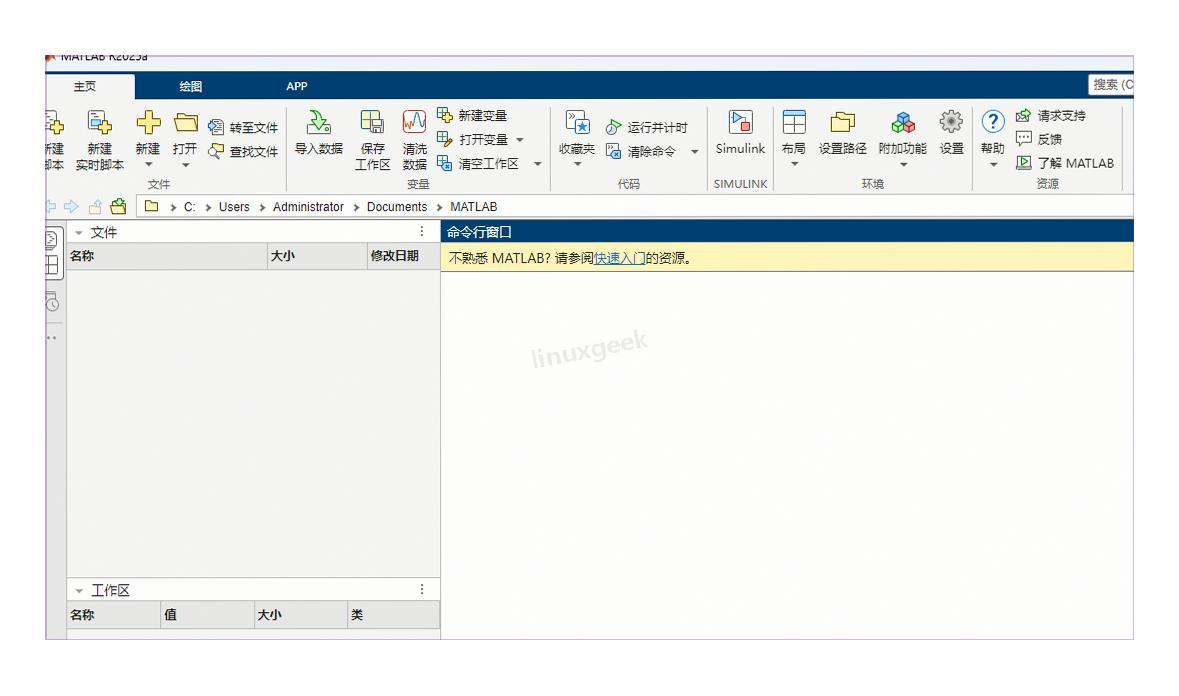Expand the 打开变量 (Open Variable) dropdown arrow
This screenshot has width=1179, height=696.
pos(519,140)
